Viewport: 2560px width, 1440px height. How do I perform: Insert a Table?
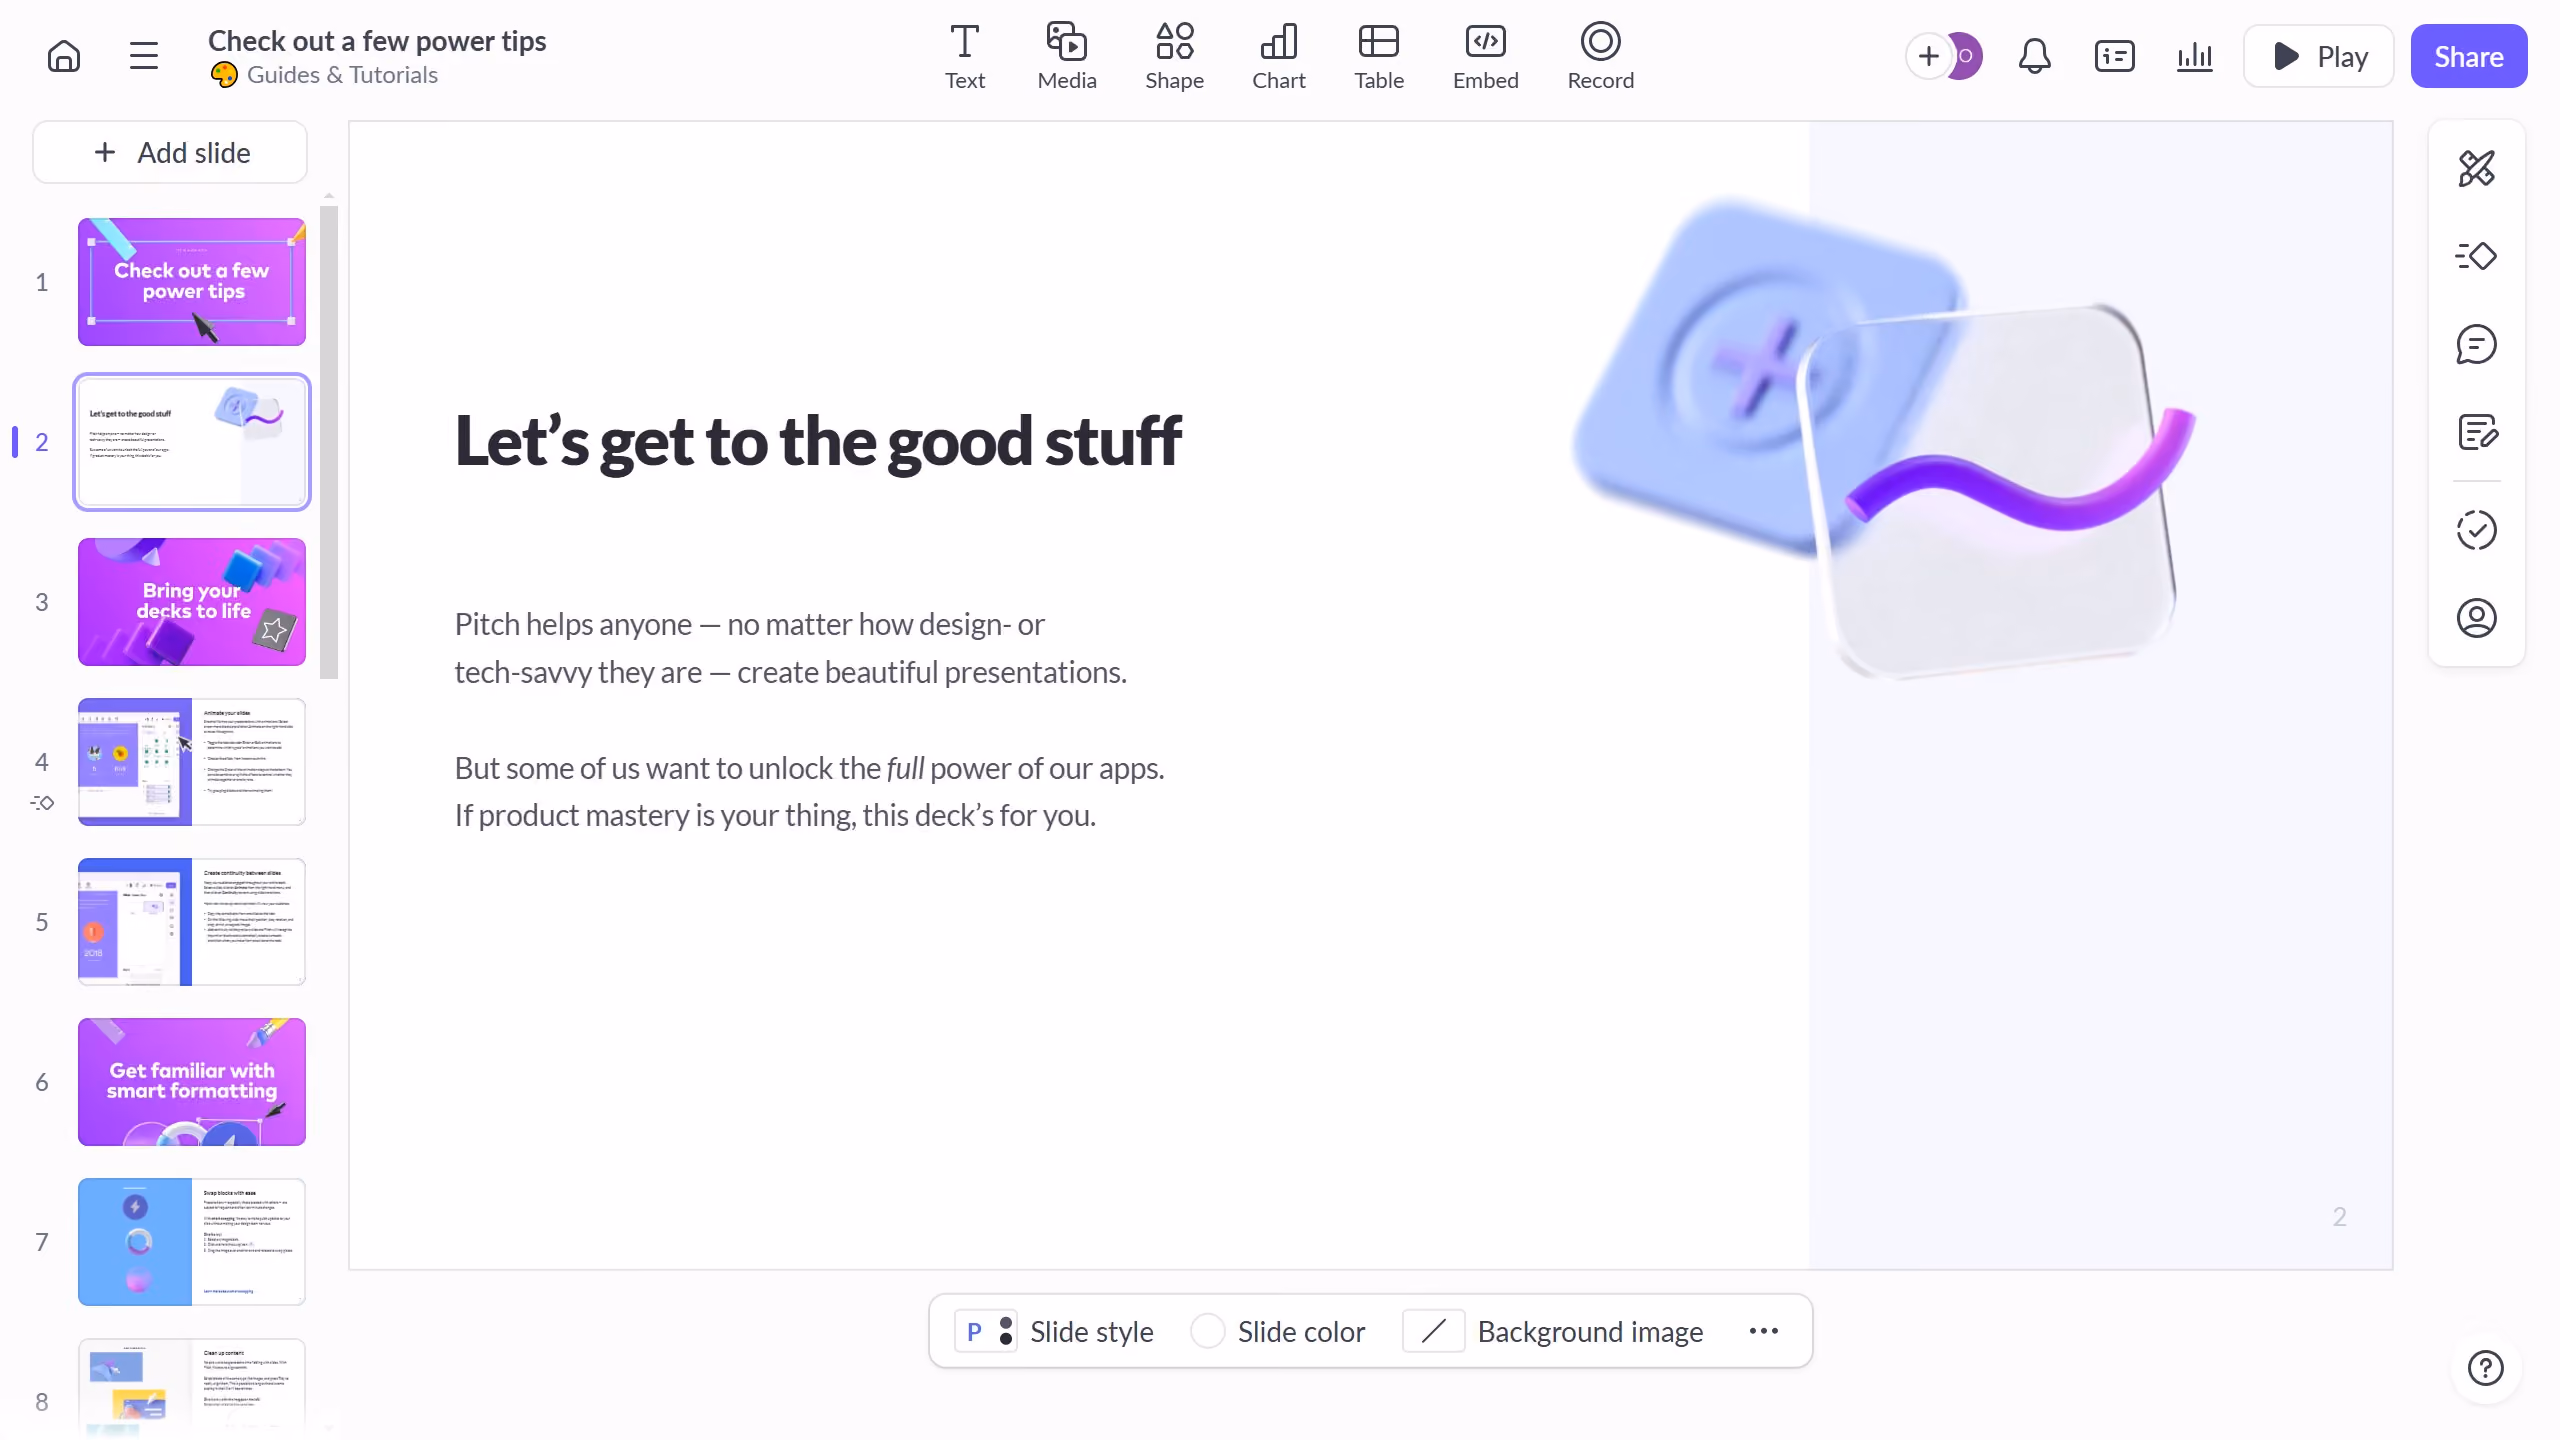(1379, 57)
